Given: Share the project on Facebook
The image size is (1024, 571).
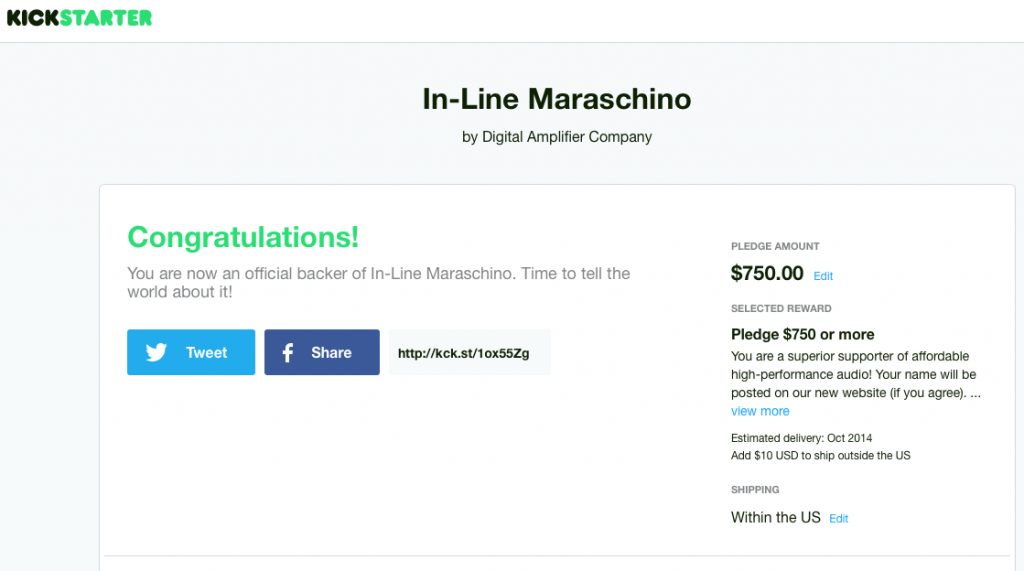Looking at the screenshot, I should click(x=322, y=352).
